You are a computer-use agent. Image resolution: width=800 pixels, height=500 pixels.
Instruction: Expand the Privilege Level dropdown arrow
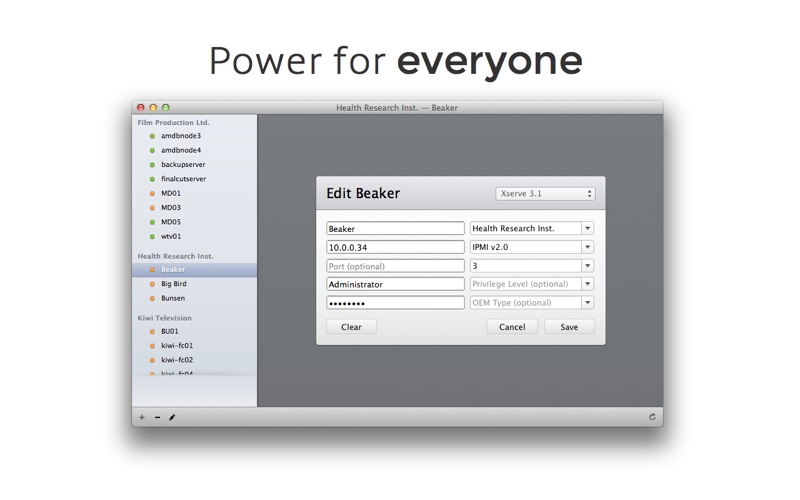[587, 284]
